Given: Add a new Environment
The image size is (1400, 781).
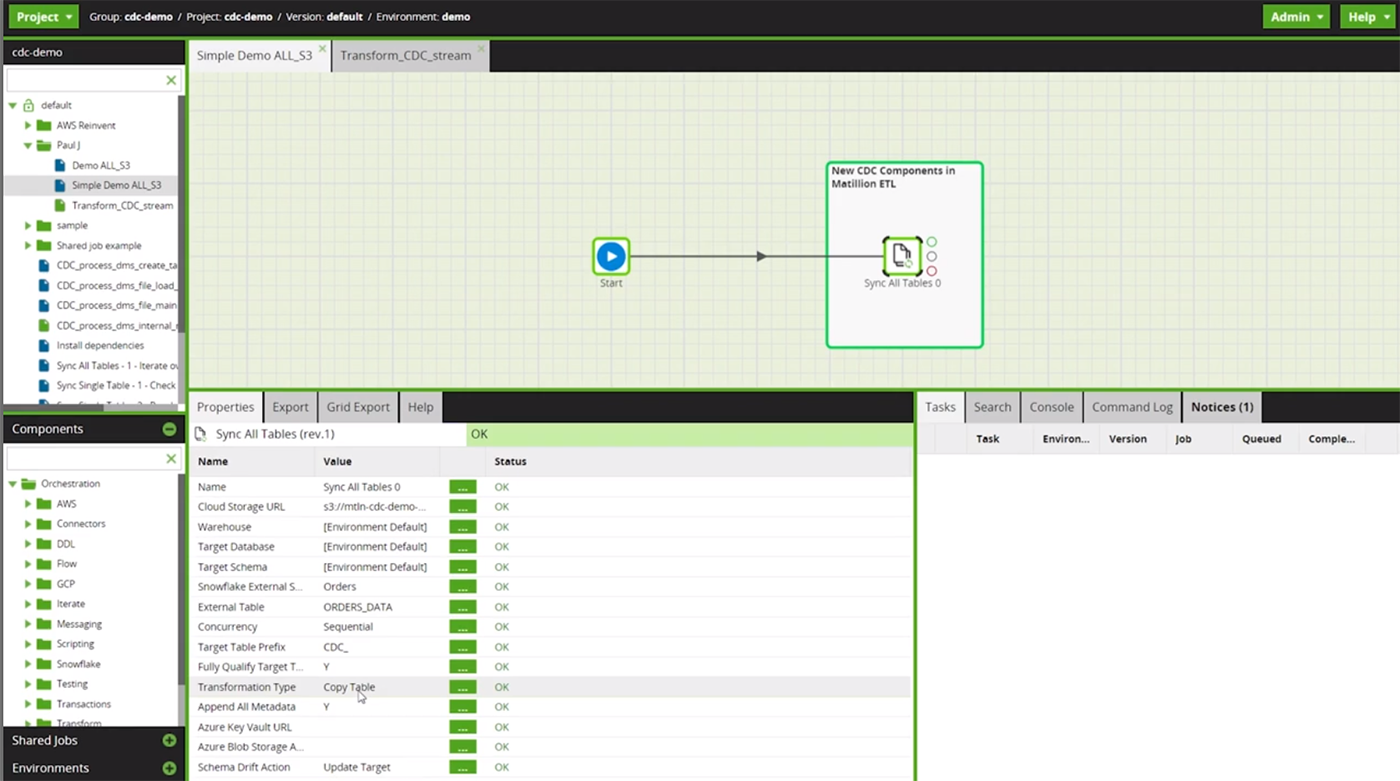Looking at the screenshot, I should 169,768.
